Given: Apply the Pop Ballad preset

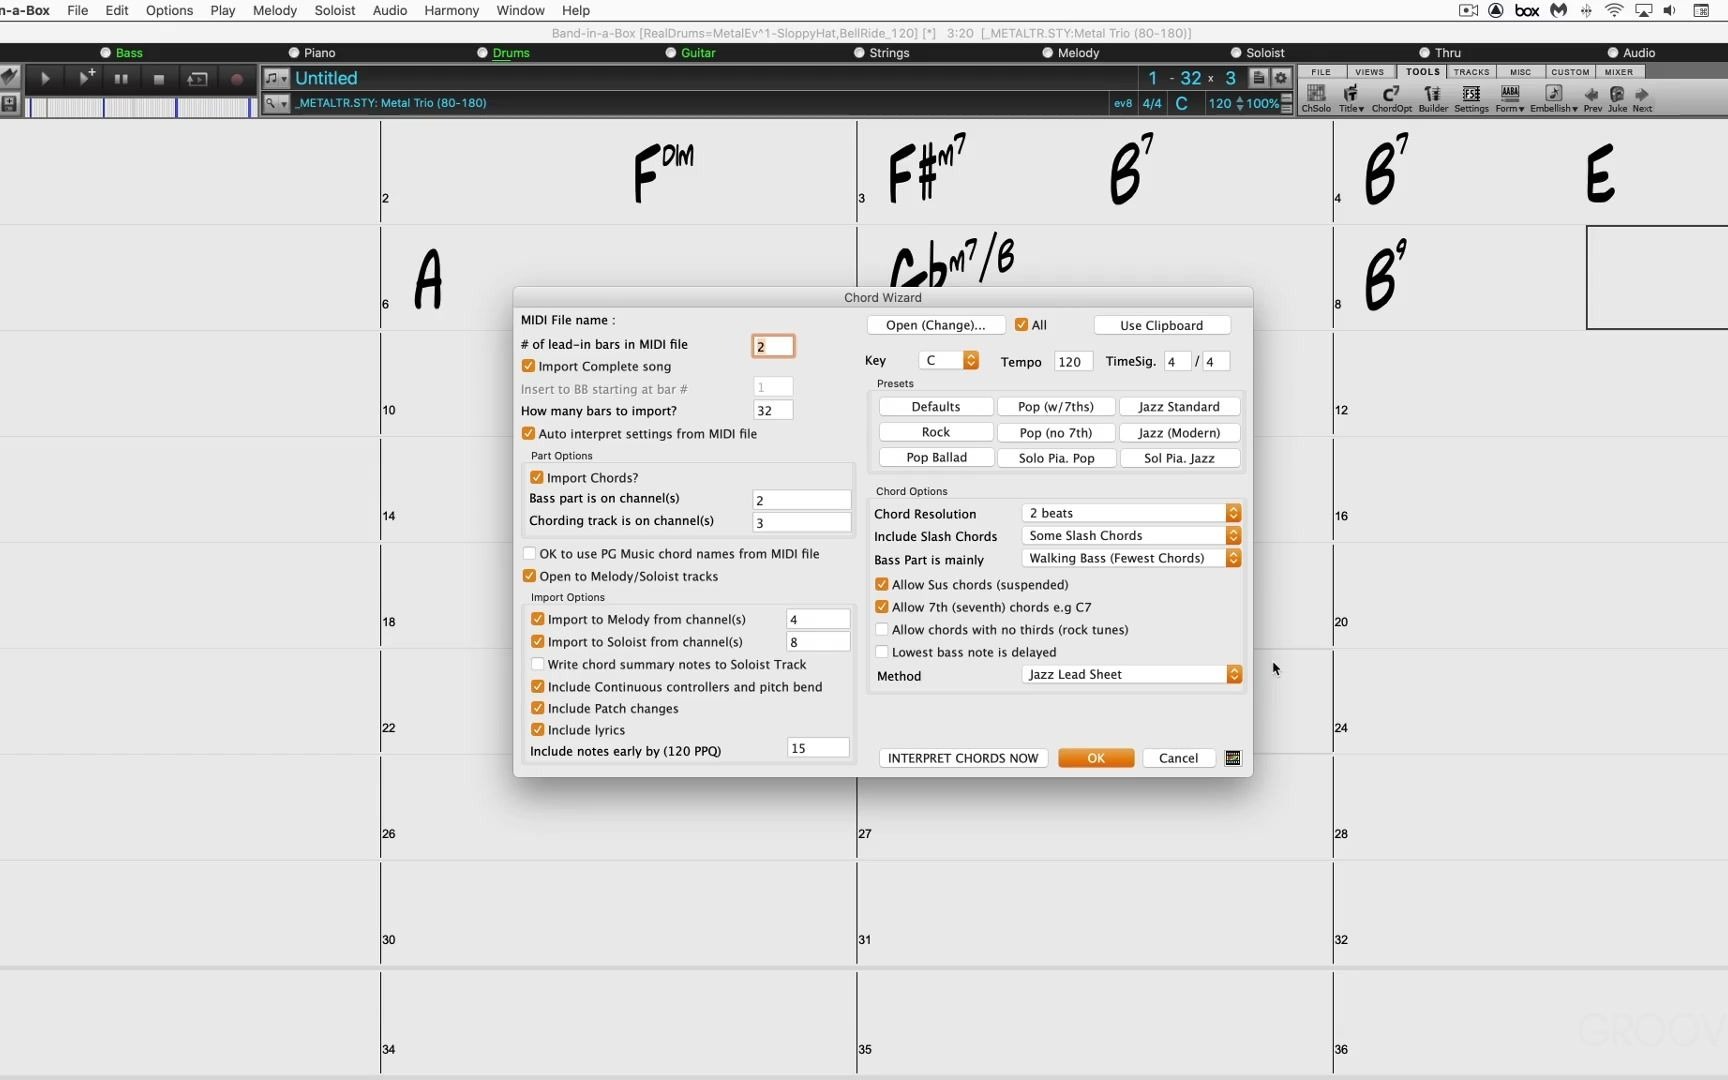Looking at the screenshot, I should pos(936,458).
